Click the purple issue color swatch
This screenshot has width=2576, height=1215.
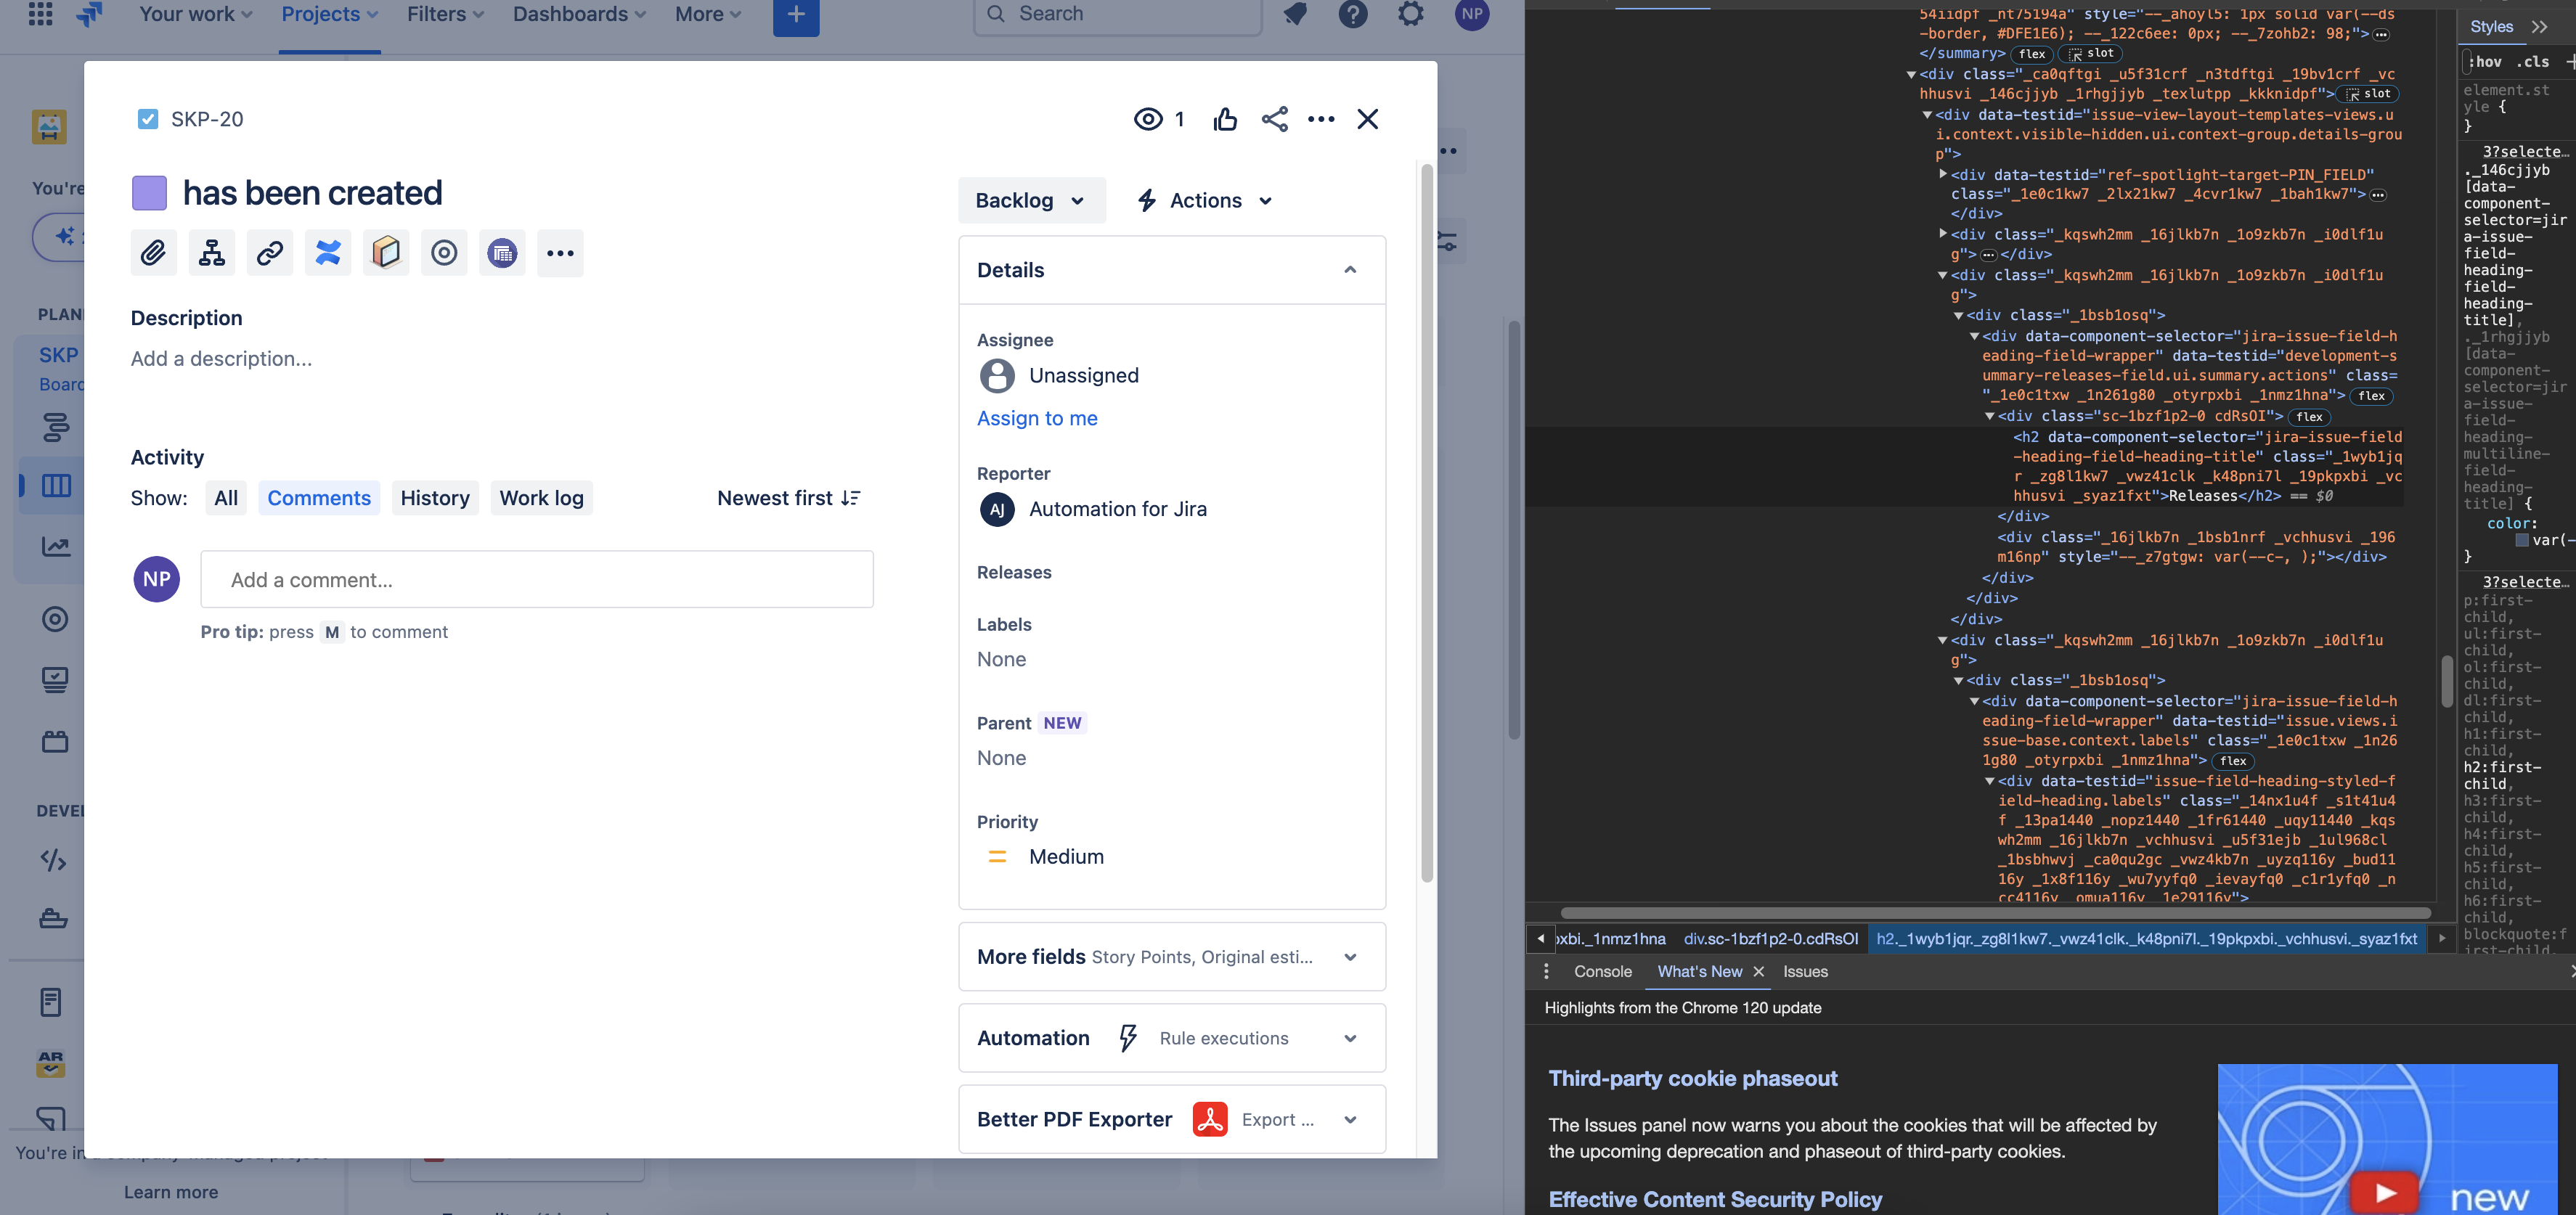[149, 193]
